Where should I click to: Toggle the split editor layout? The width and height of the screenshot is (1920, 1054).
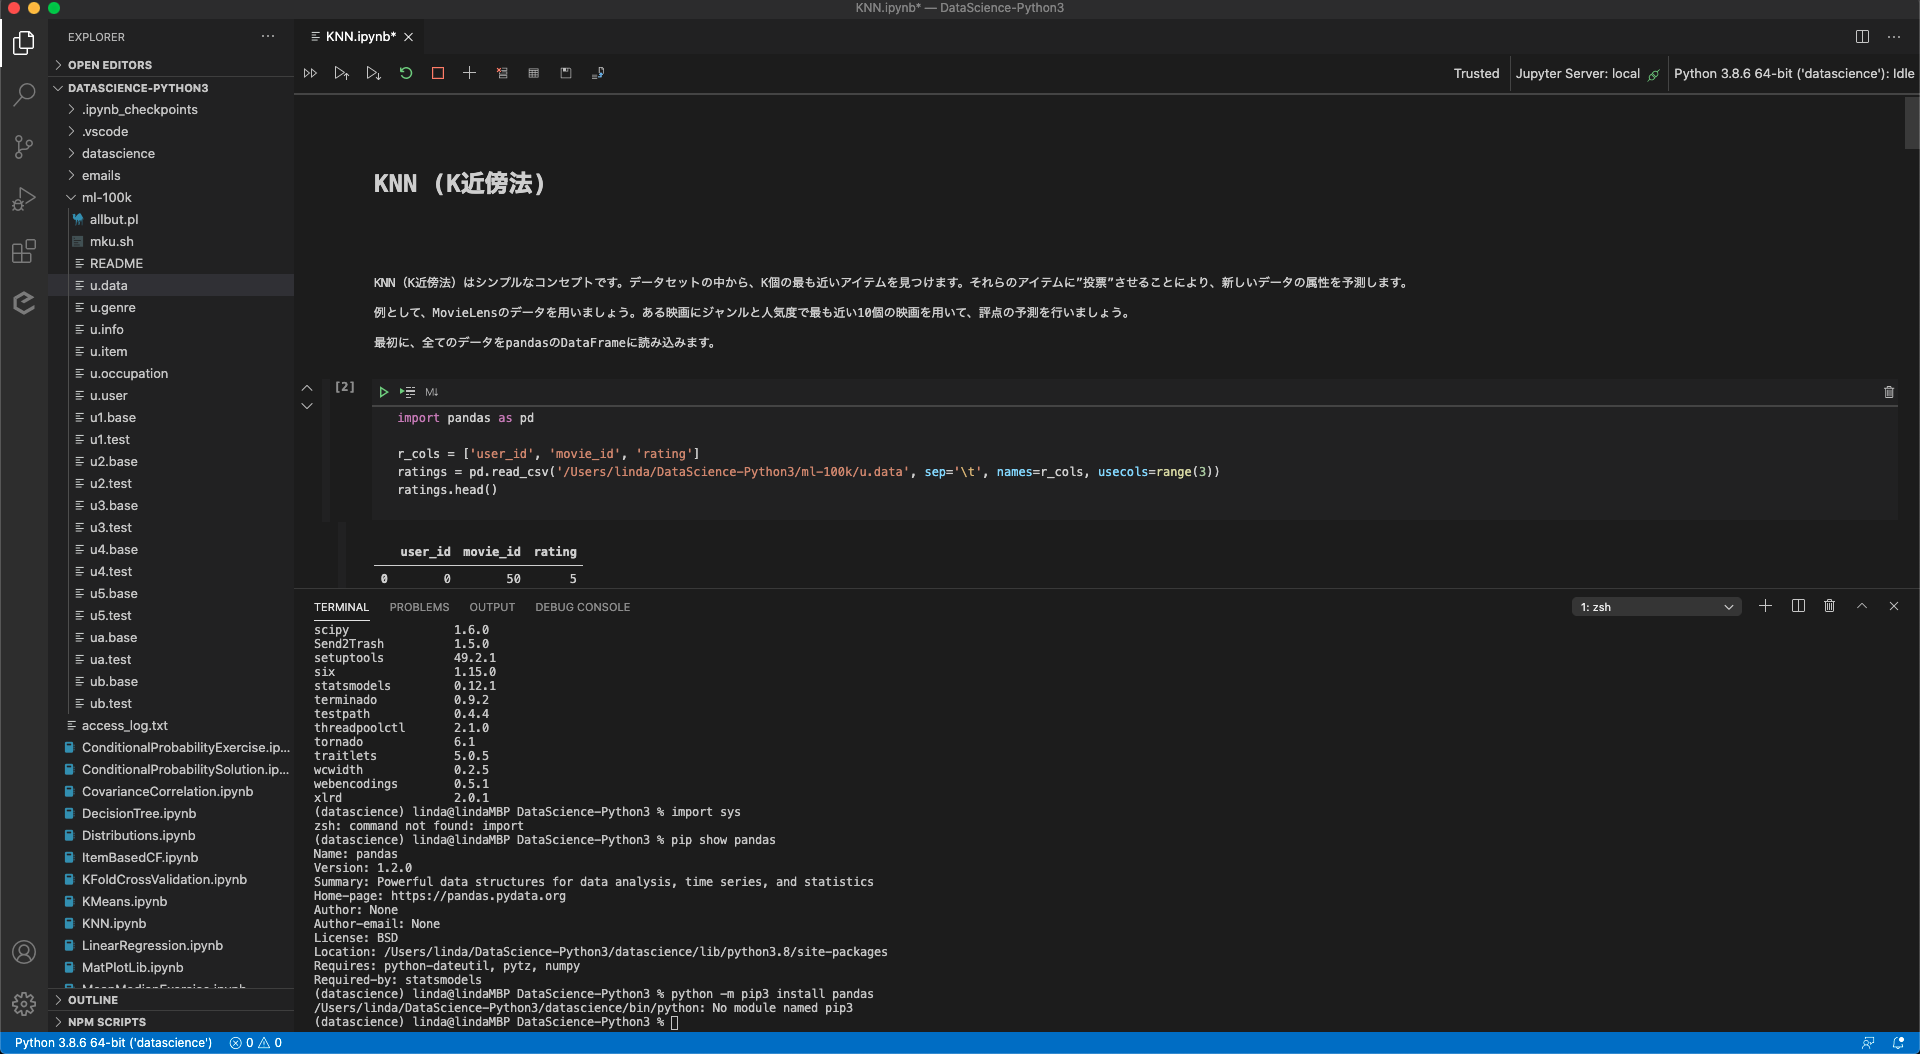tap(1862, 37)
